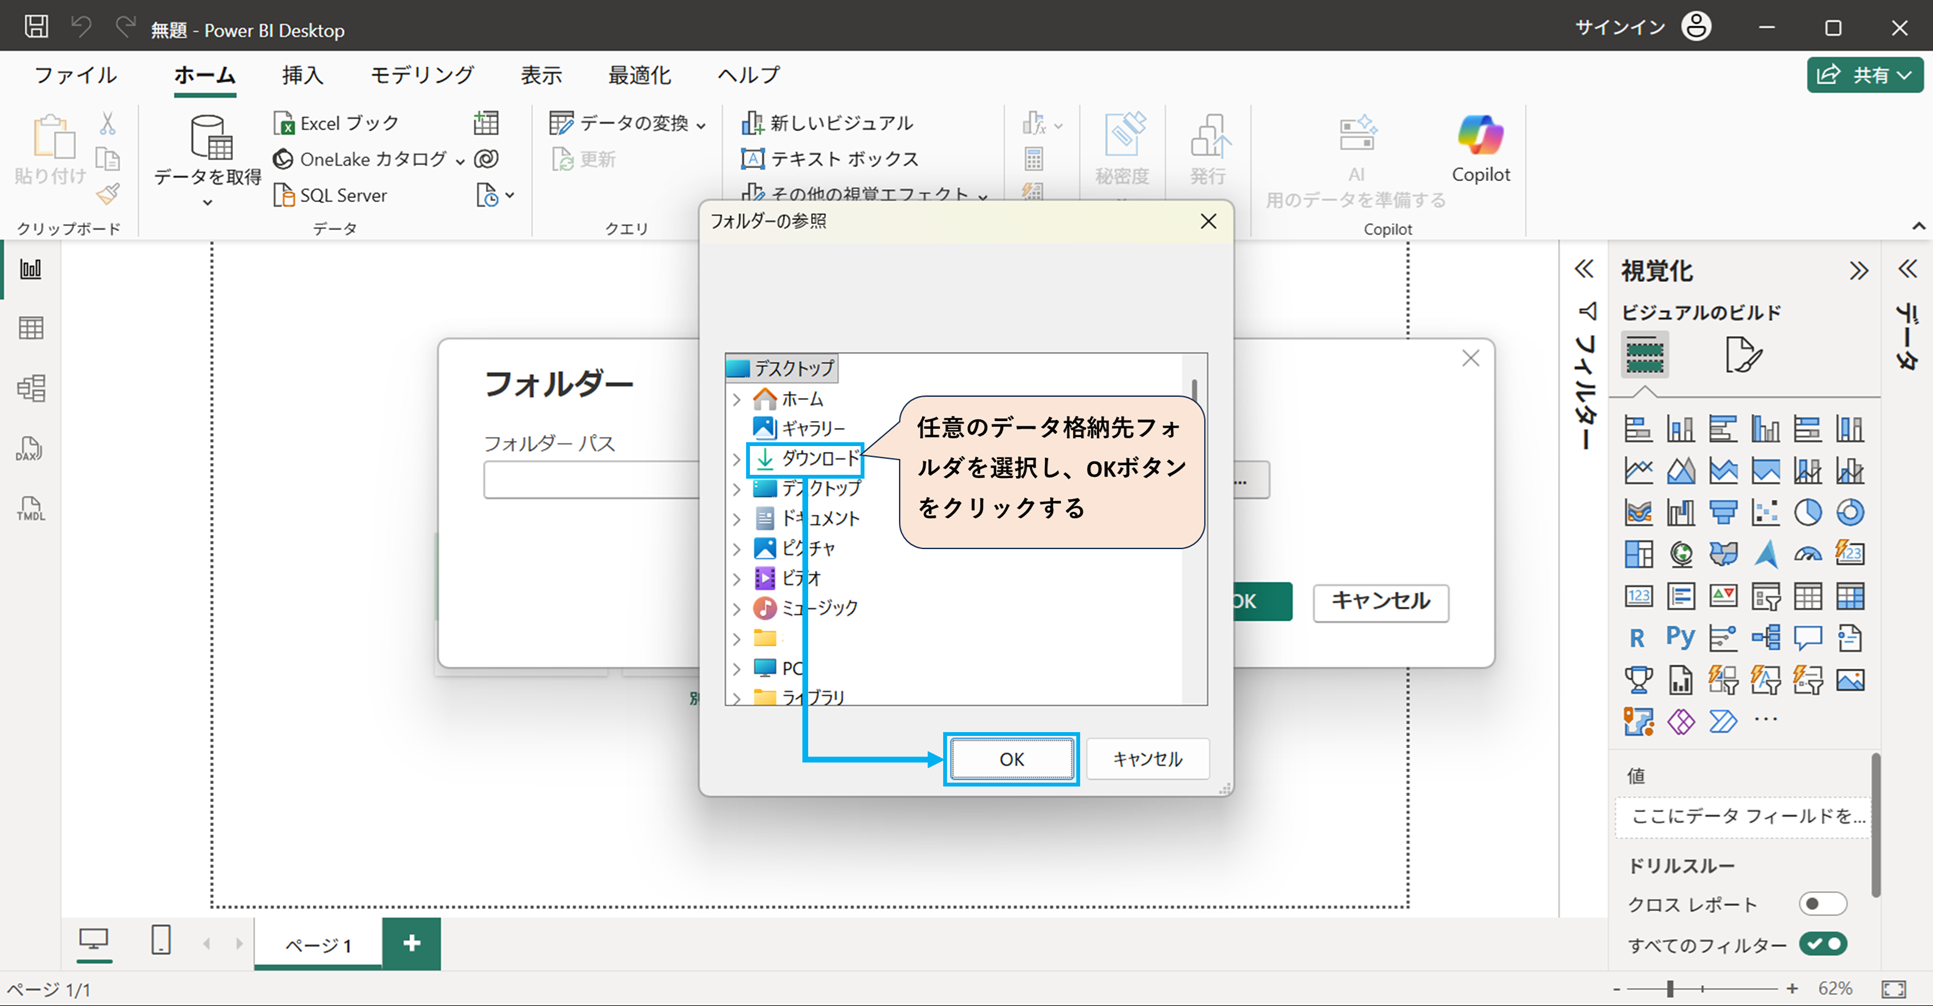Expand the ドキュメント folder node
Image resolution: width=1933 pixels, height=1006 pixels.
[x=737, y=518]
